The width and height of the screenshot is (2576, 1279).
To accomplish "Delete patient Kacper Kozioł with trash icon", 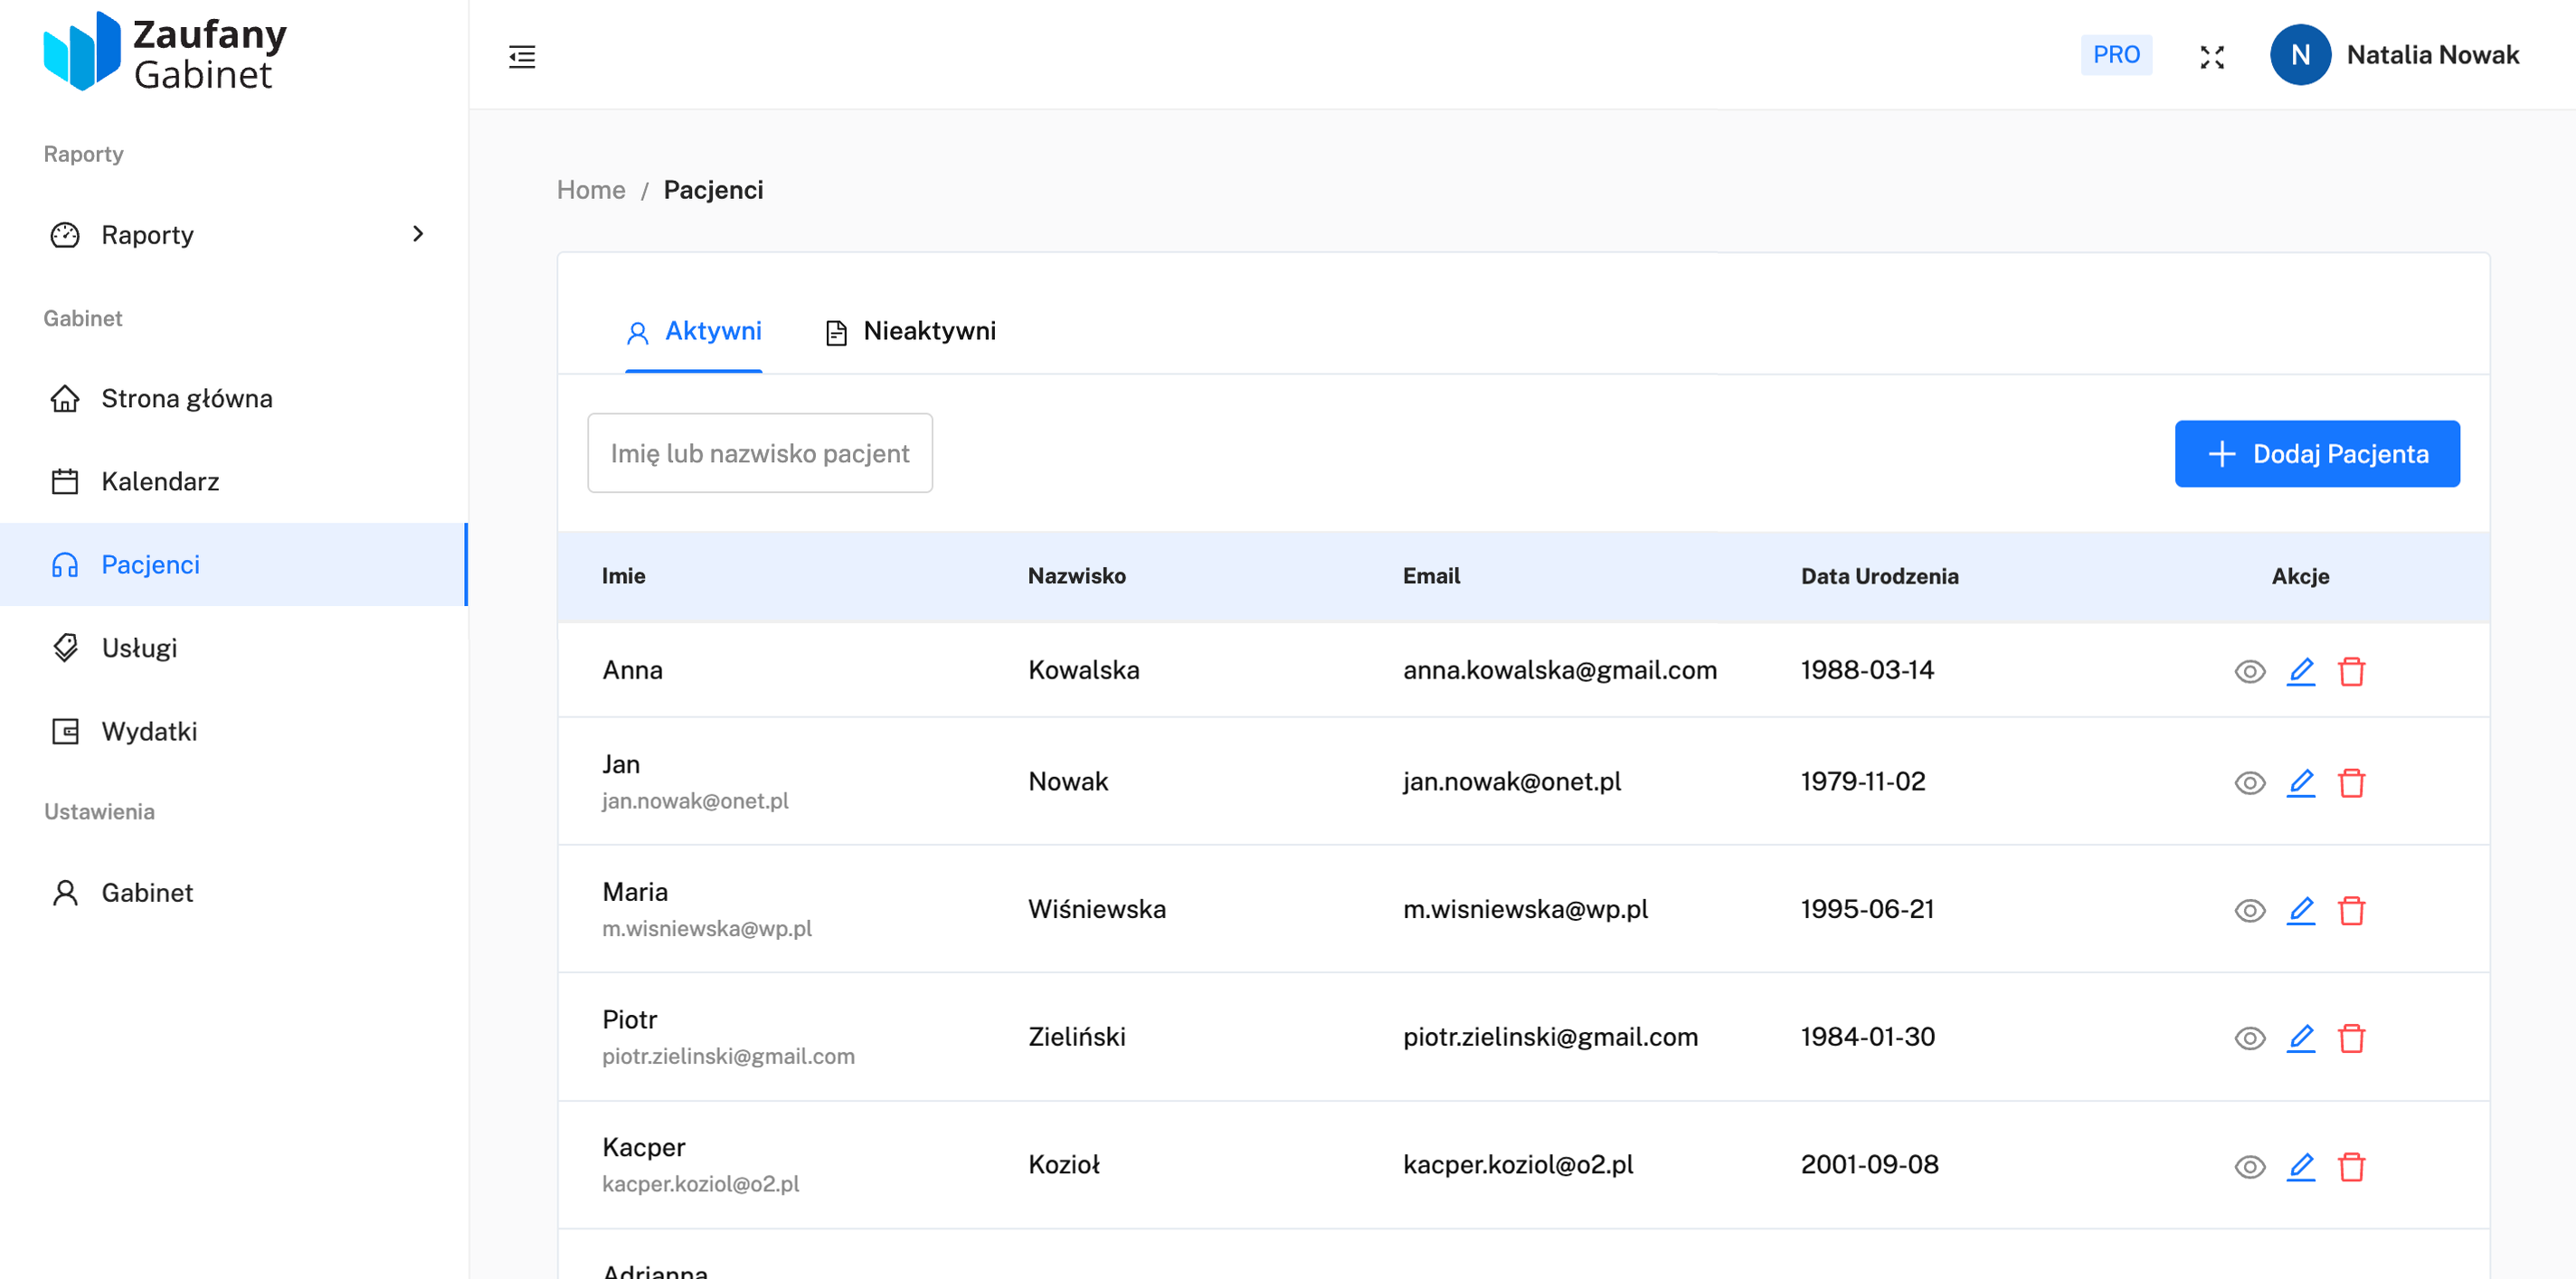I will tap(2352, 1167).
